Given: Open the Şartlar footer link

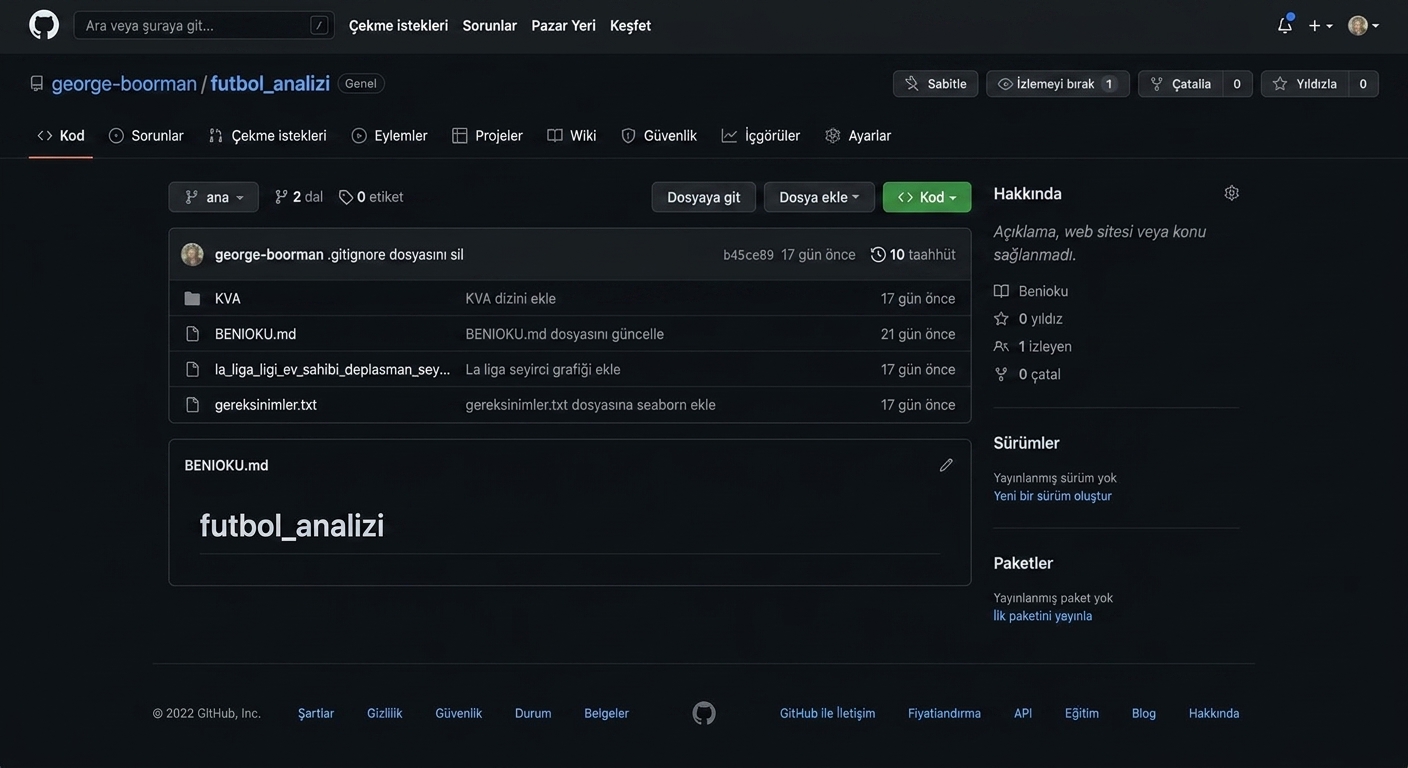Looking at the screenshot, I should (316, 713).
